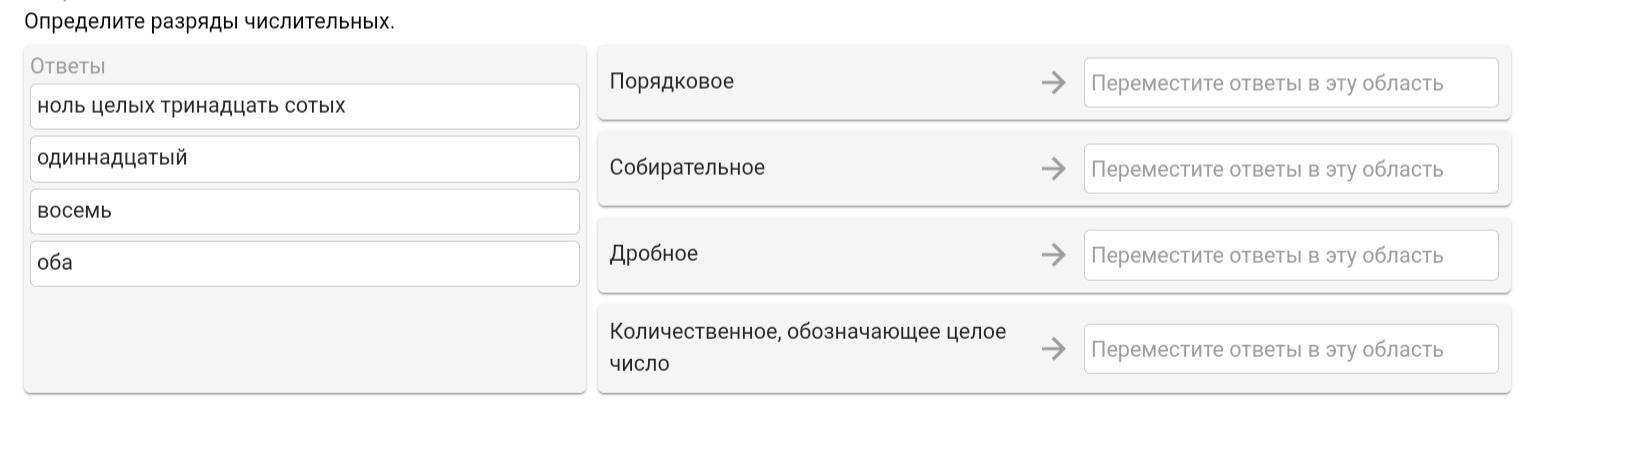Viewport: 1627px width, 450px height.
Task: Select the answer 'одиннадцатый'
Action: (304, 158)
